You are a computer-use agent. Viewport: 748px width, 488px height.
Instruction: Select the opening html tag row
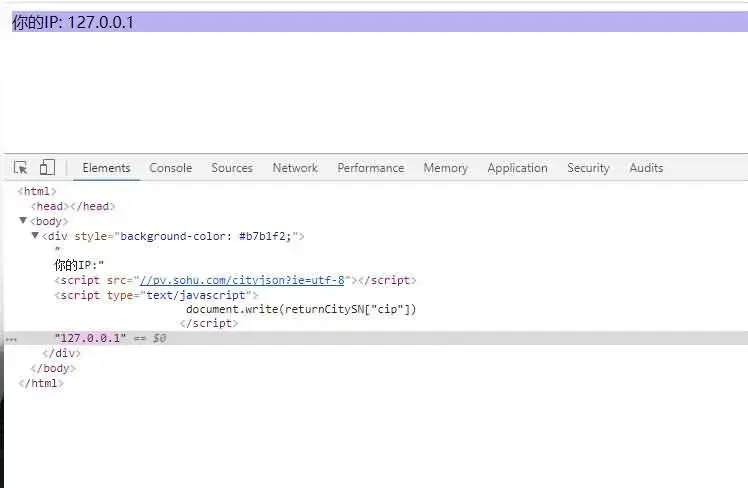pyautogui.click(x=37, y=191)
